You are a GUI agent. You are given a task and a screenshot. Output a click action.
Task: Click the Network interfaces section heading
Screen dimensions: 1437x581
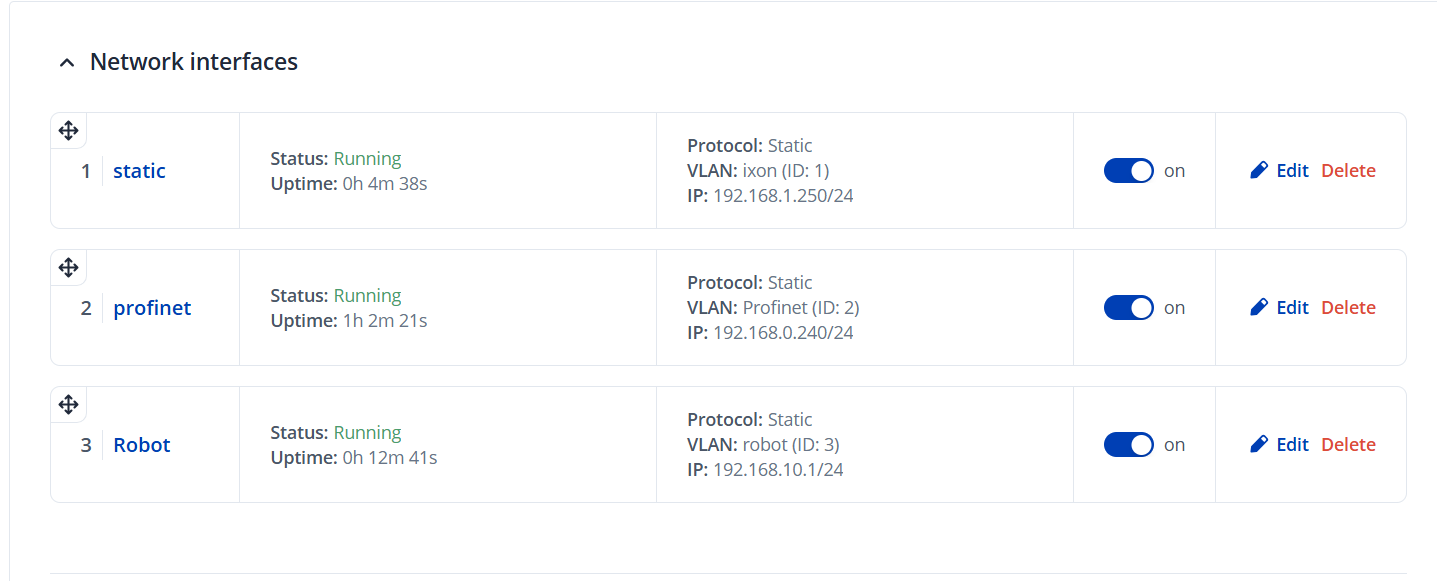[x=194, y=62]
